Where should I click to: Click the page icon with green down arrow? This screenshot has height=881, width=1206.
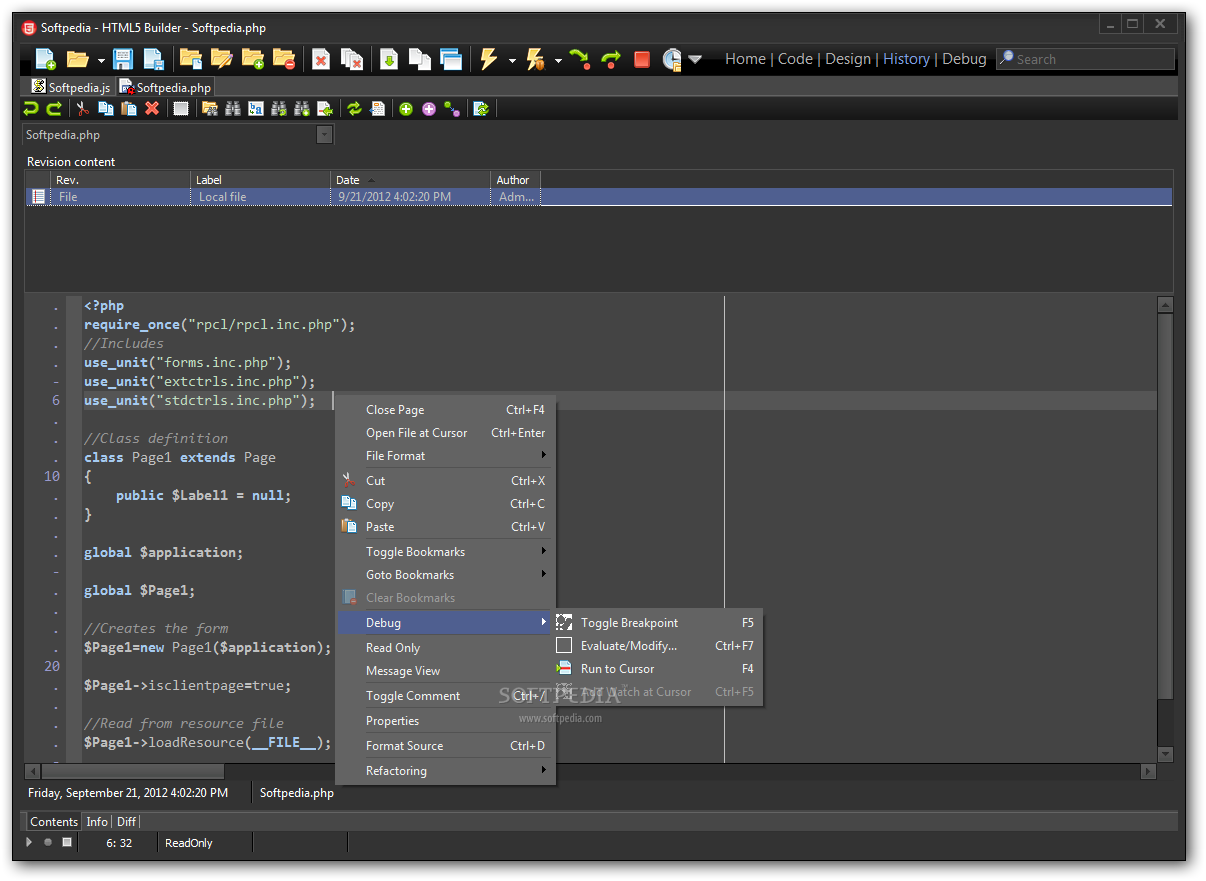click(388, 59)
